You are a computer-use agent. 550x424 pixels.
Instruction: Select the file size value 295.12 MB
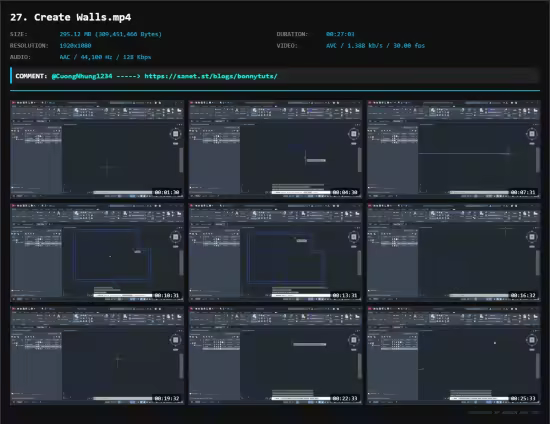coord(110,34)
